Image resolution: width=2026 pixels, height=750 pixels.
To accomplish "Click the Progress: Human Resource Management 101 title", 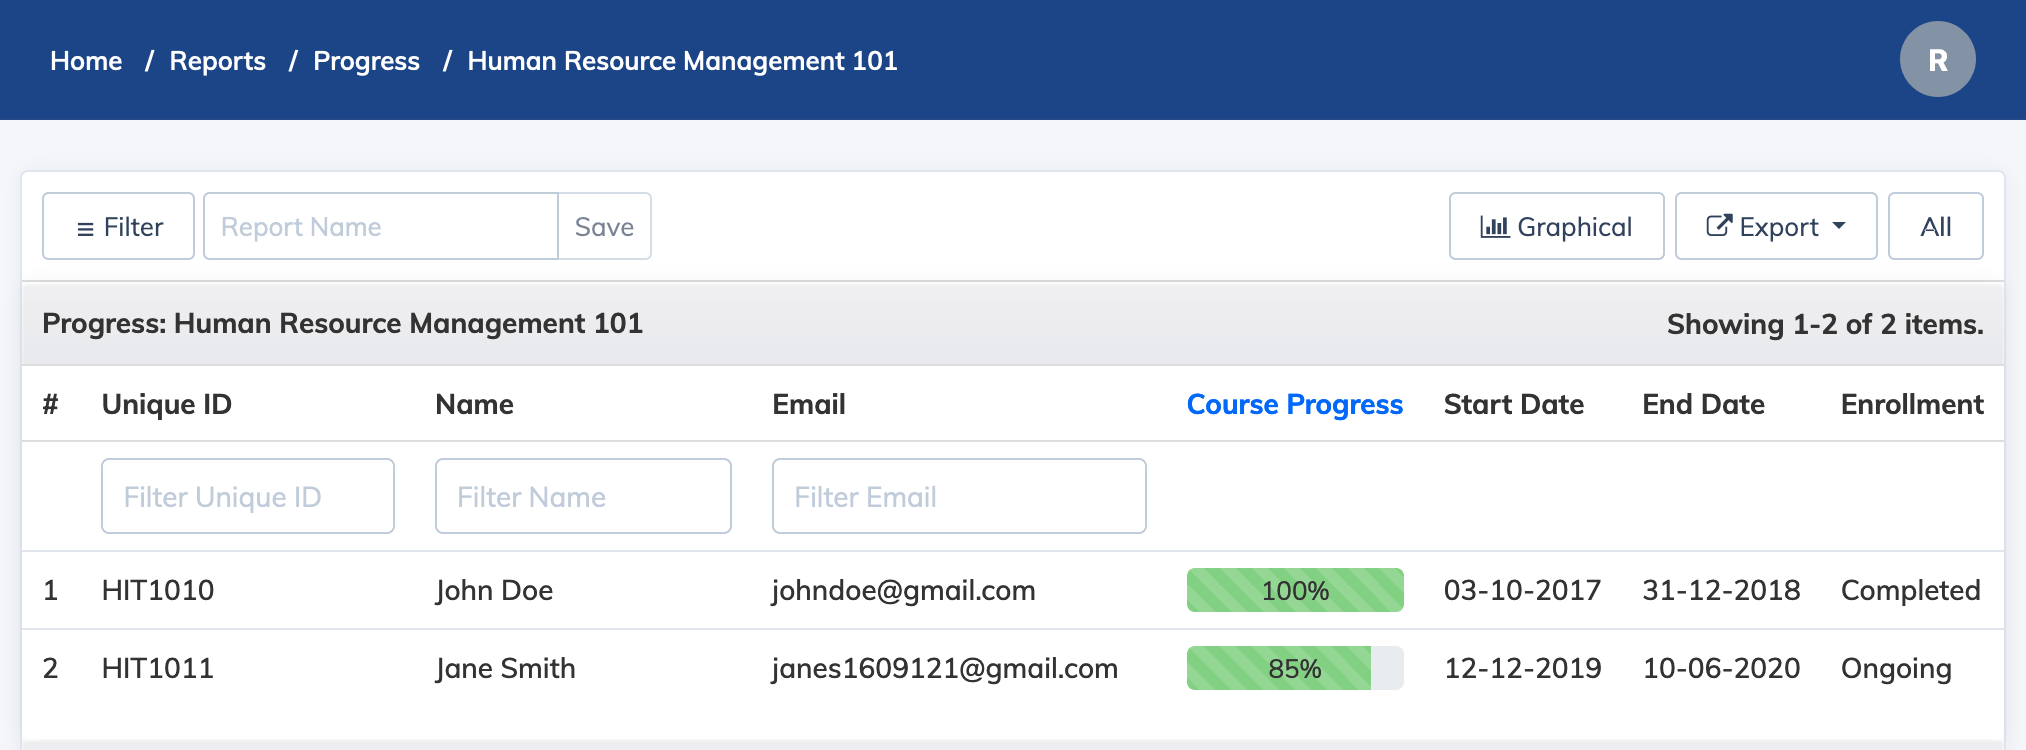I will pyautogui.click(x=342, y=324).
